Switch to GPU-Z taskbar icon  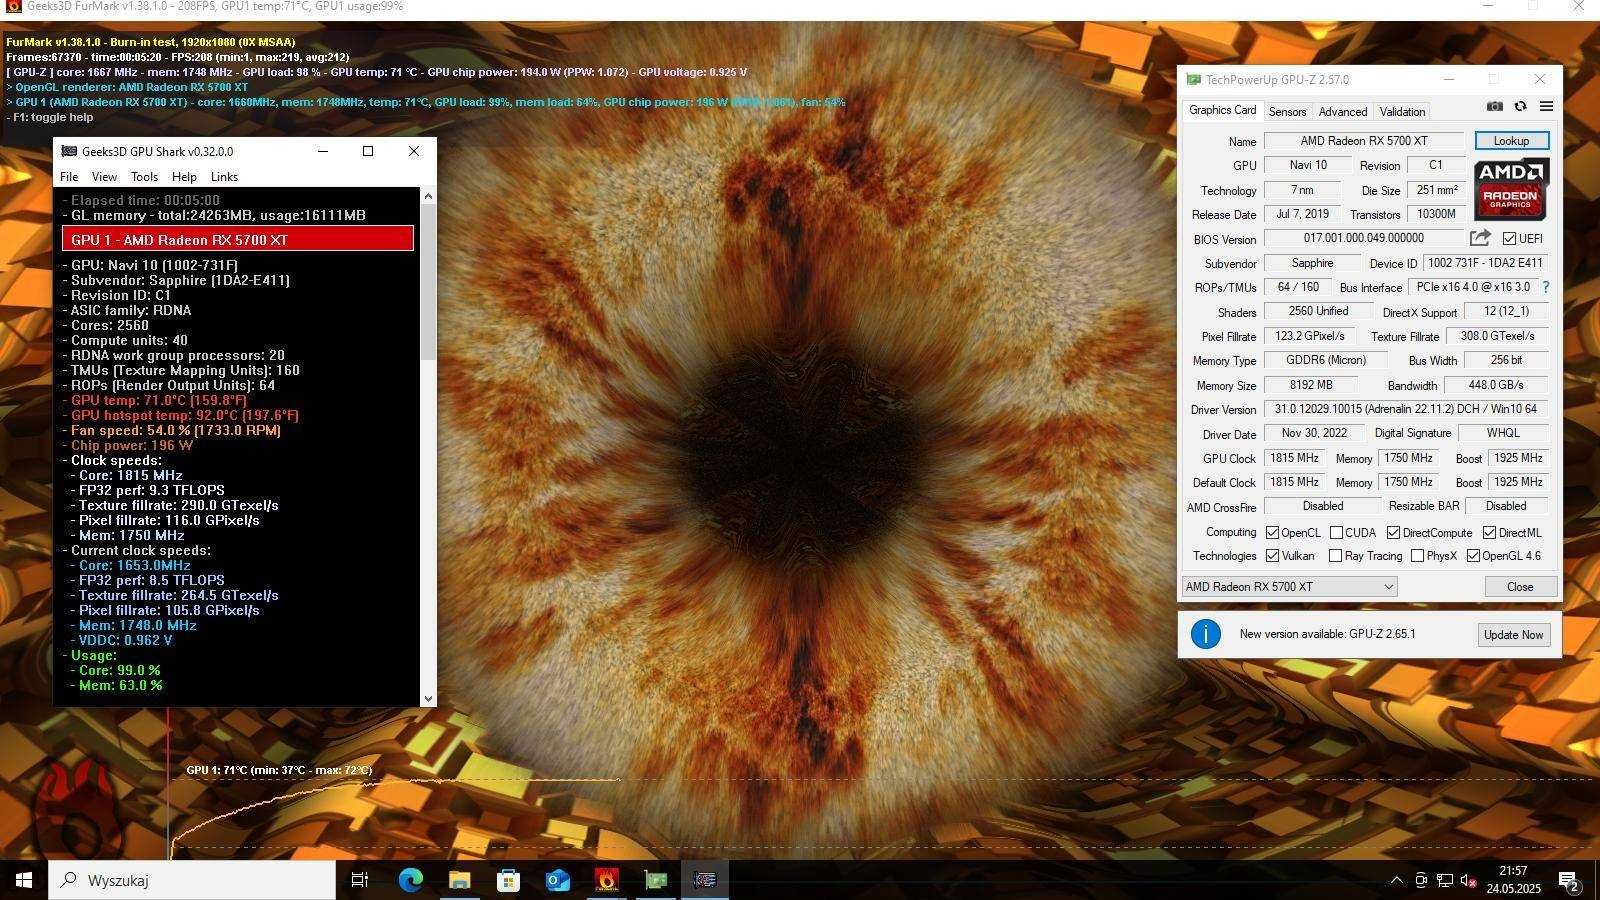(656, 880)
